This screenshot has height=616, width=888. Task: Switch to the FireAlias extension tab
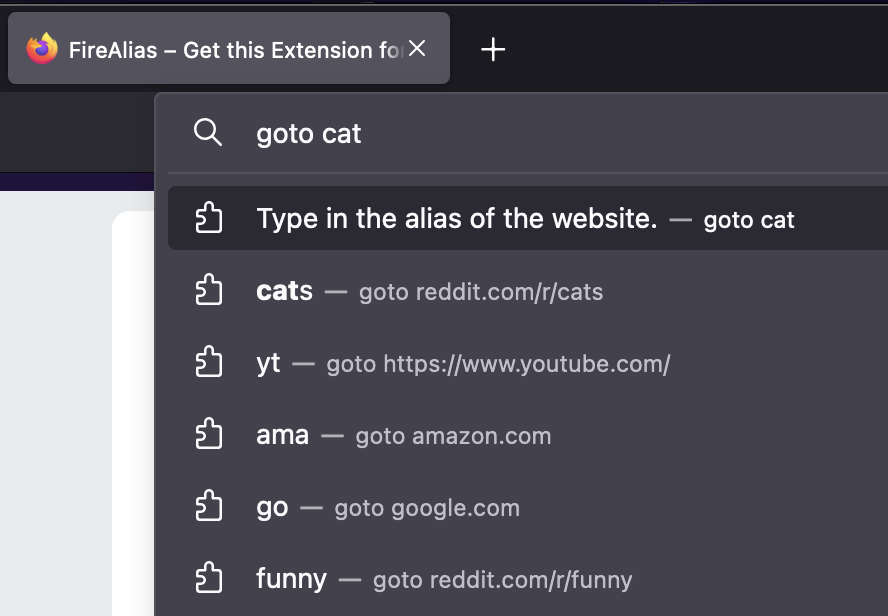(x=229, y=49)
